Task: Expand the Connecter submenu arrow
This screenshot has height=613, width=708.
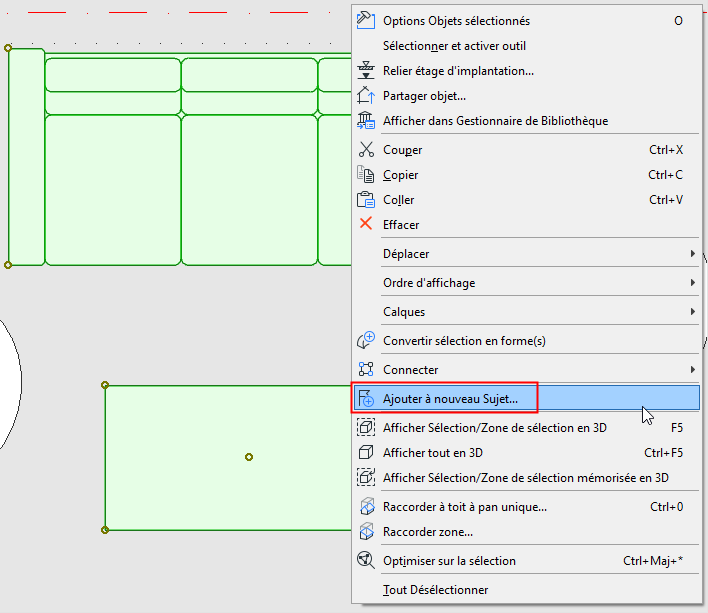Action: tap(693, 370)
